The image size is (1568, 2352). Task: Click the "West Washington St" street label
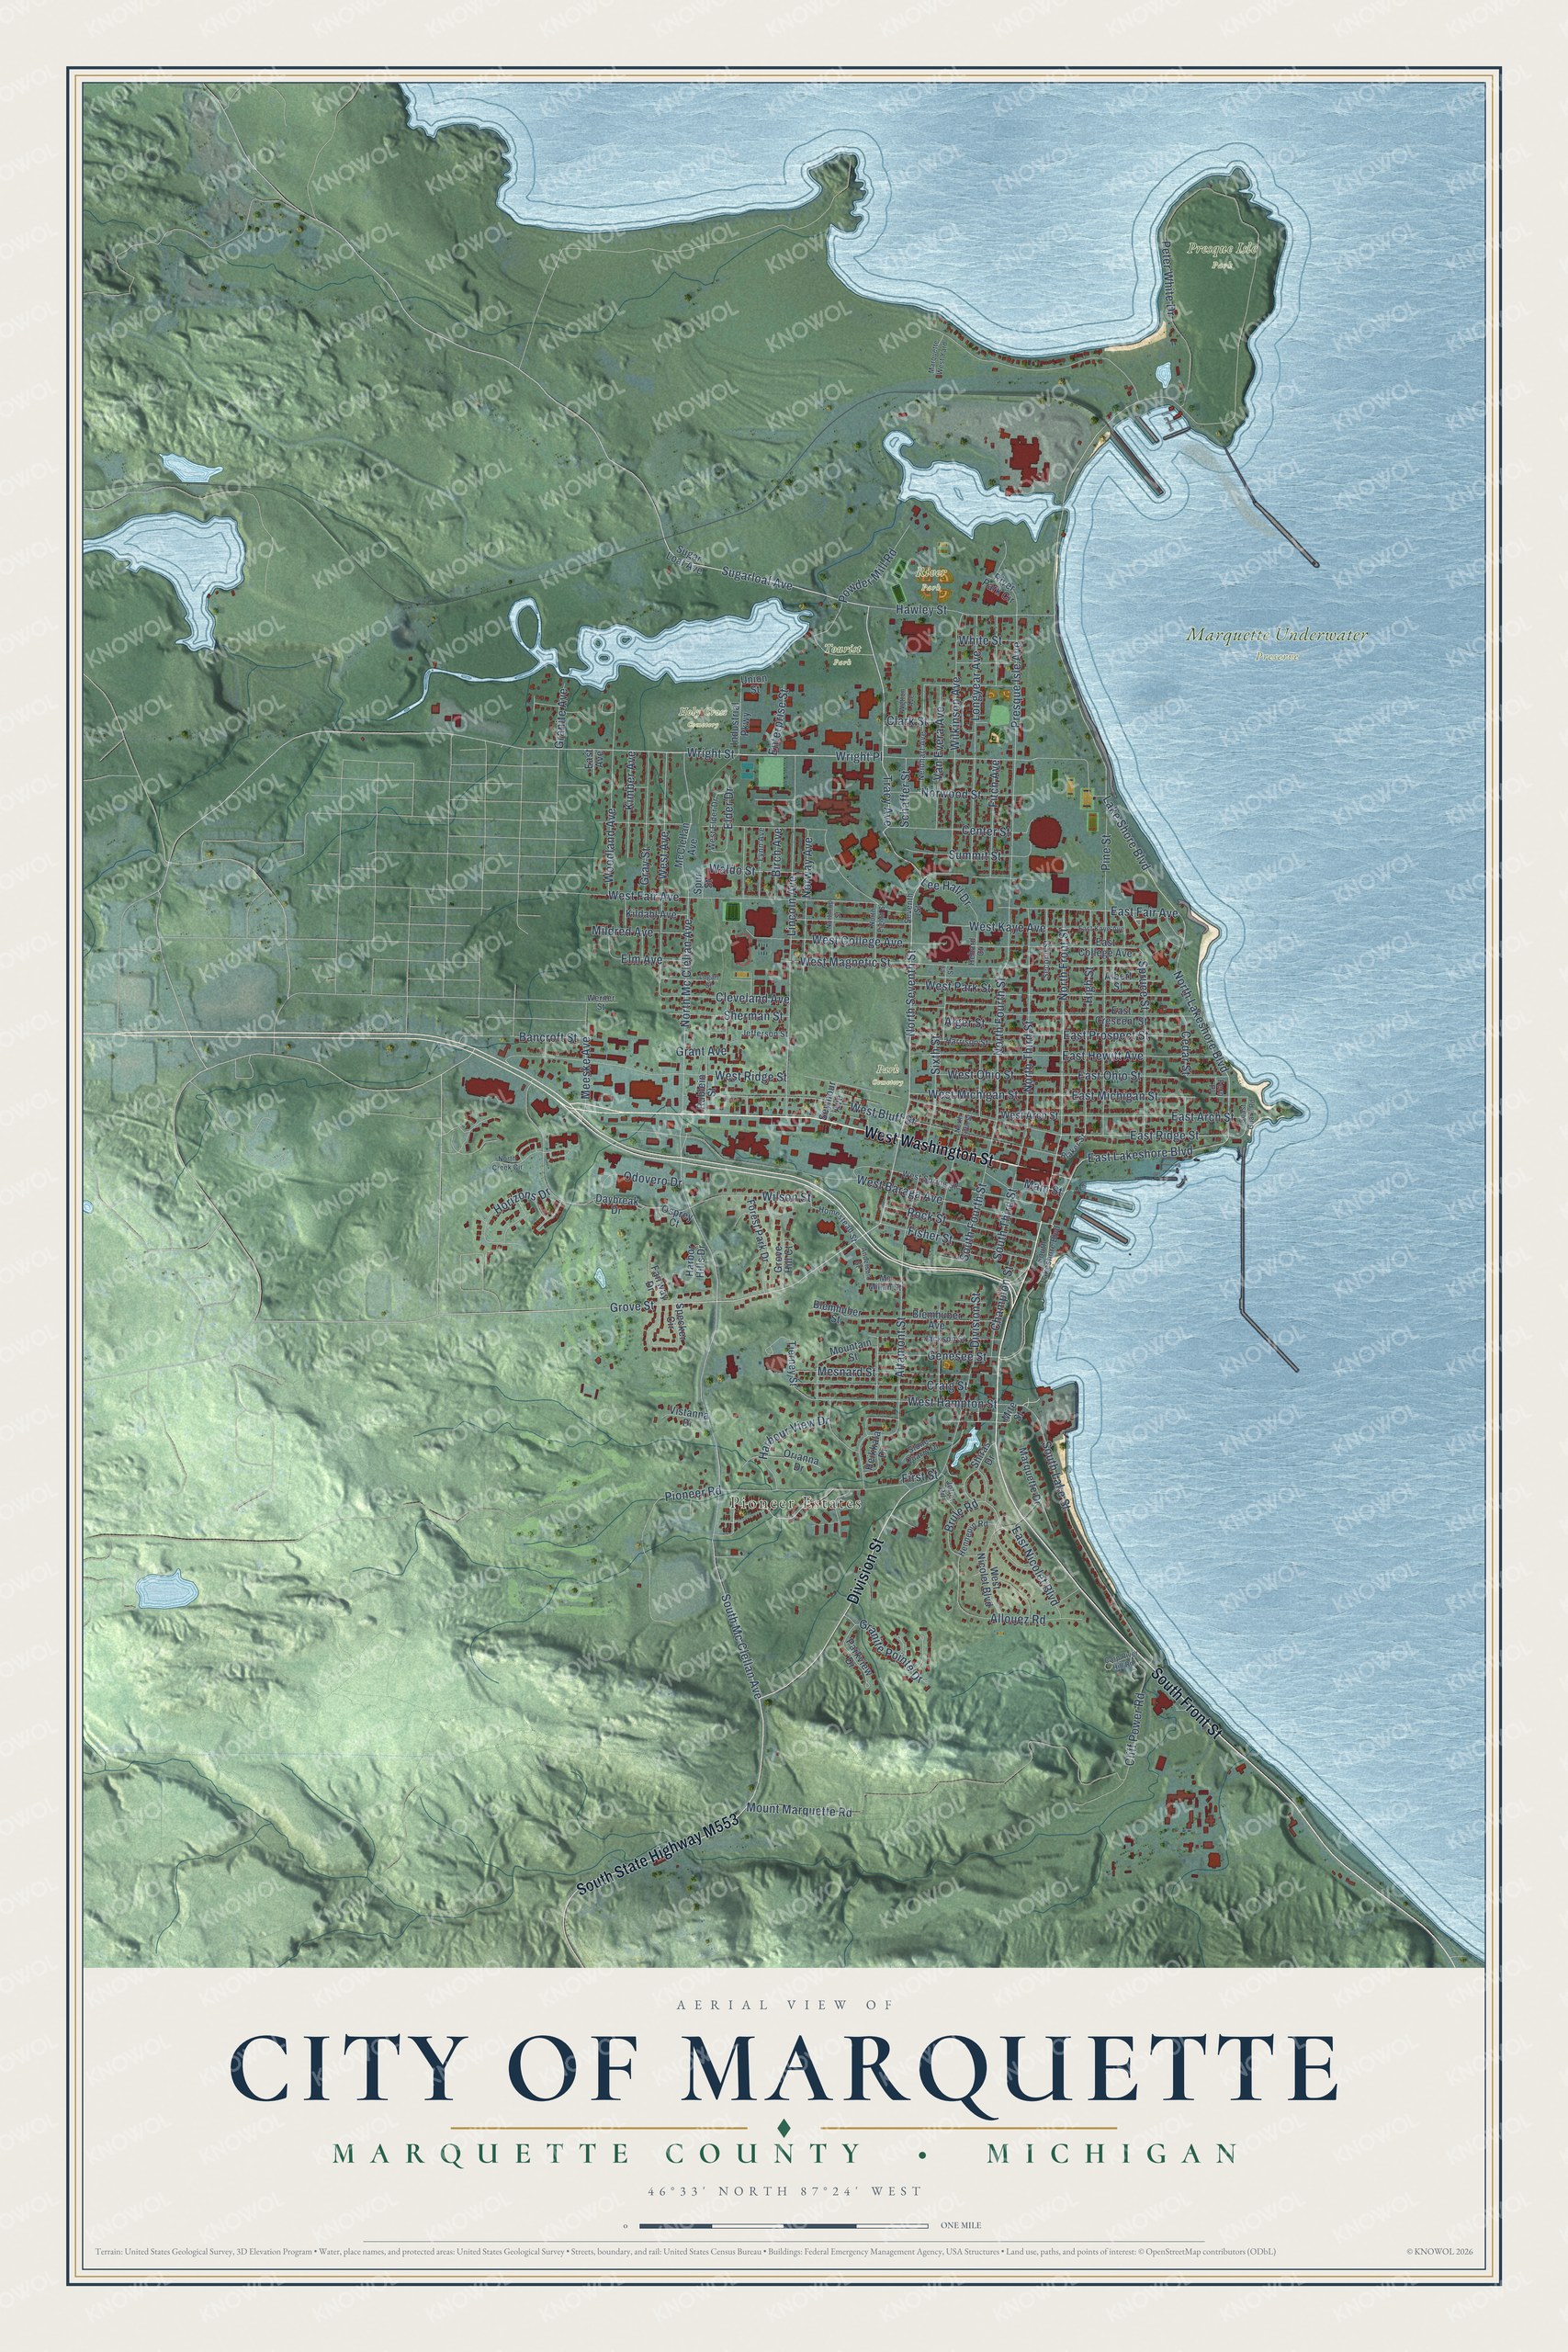929,1147
